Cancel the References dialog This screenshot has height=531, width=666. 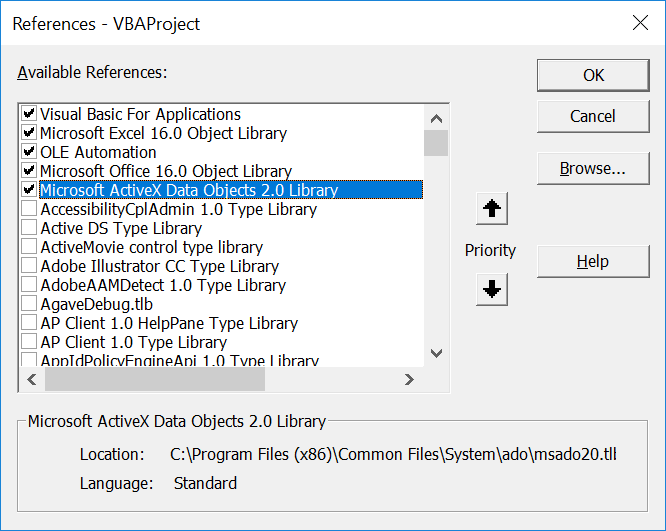[593, 116]
